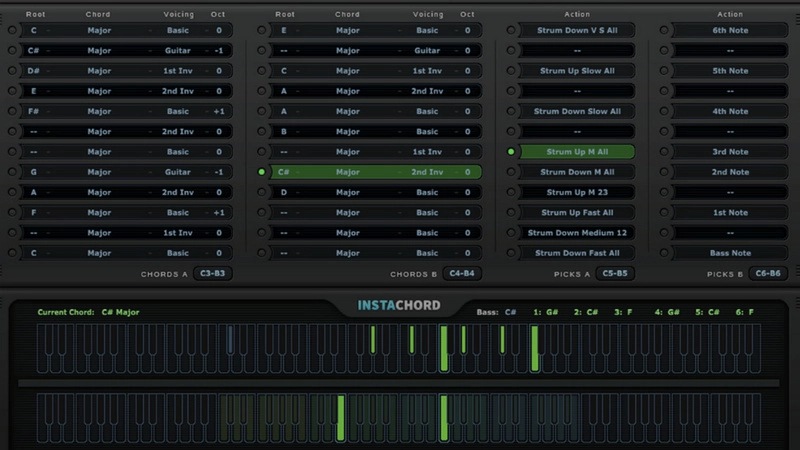Enable radio button next to Strum Down V S All
Screen dimensions: 800x450
click(511, 30)
